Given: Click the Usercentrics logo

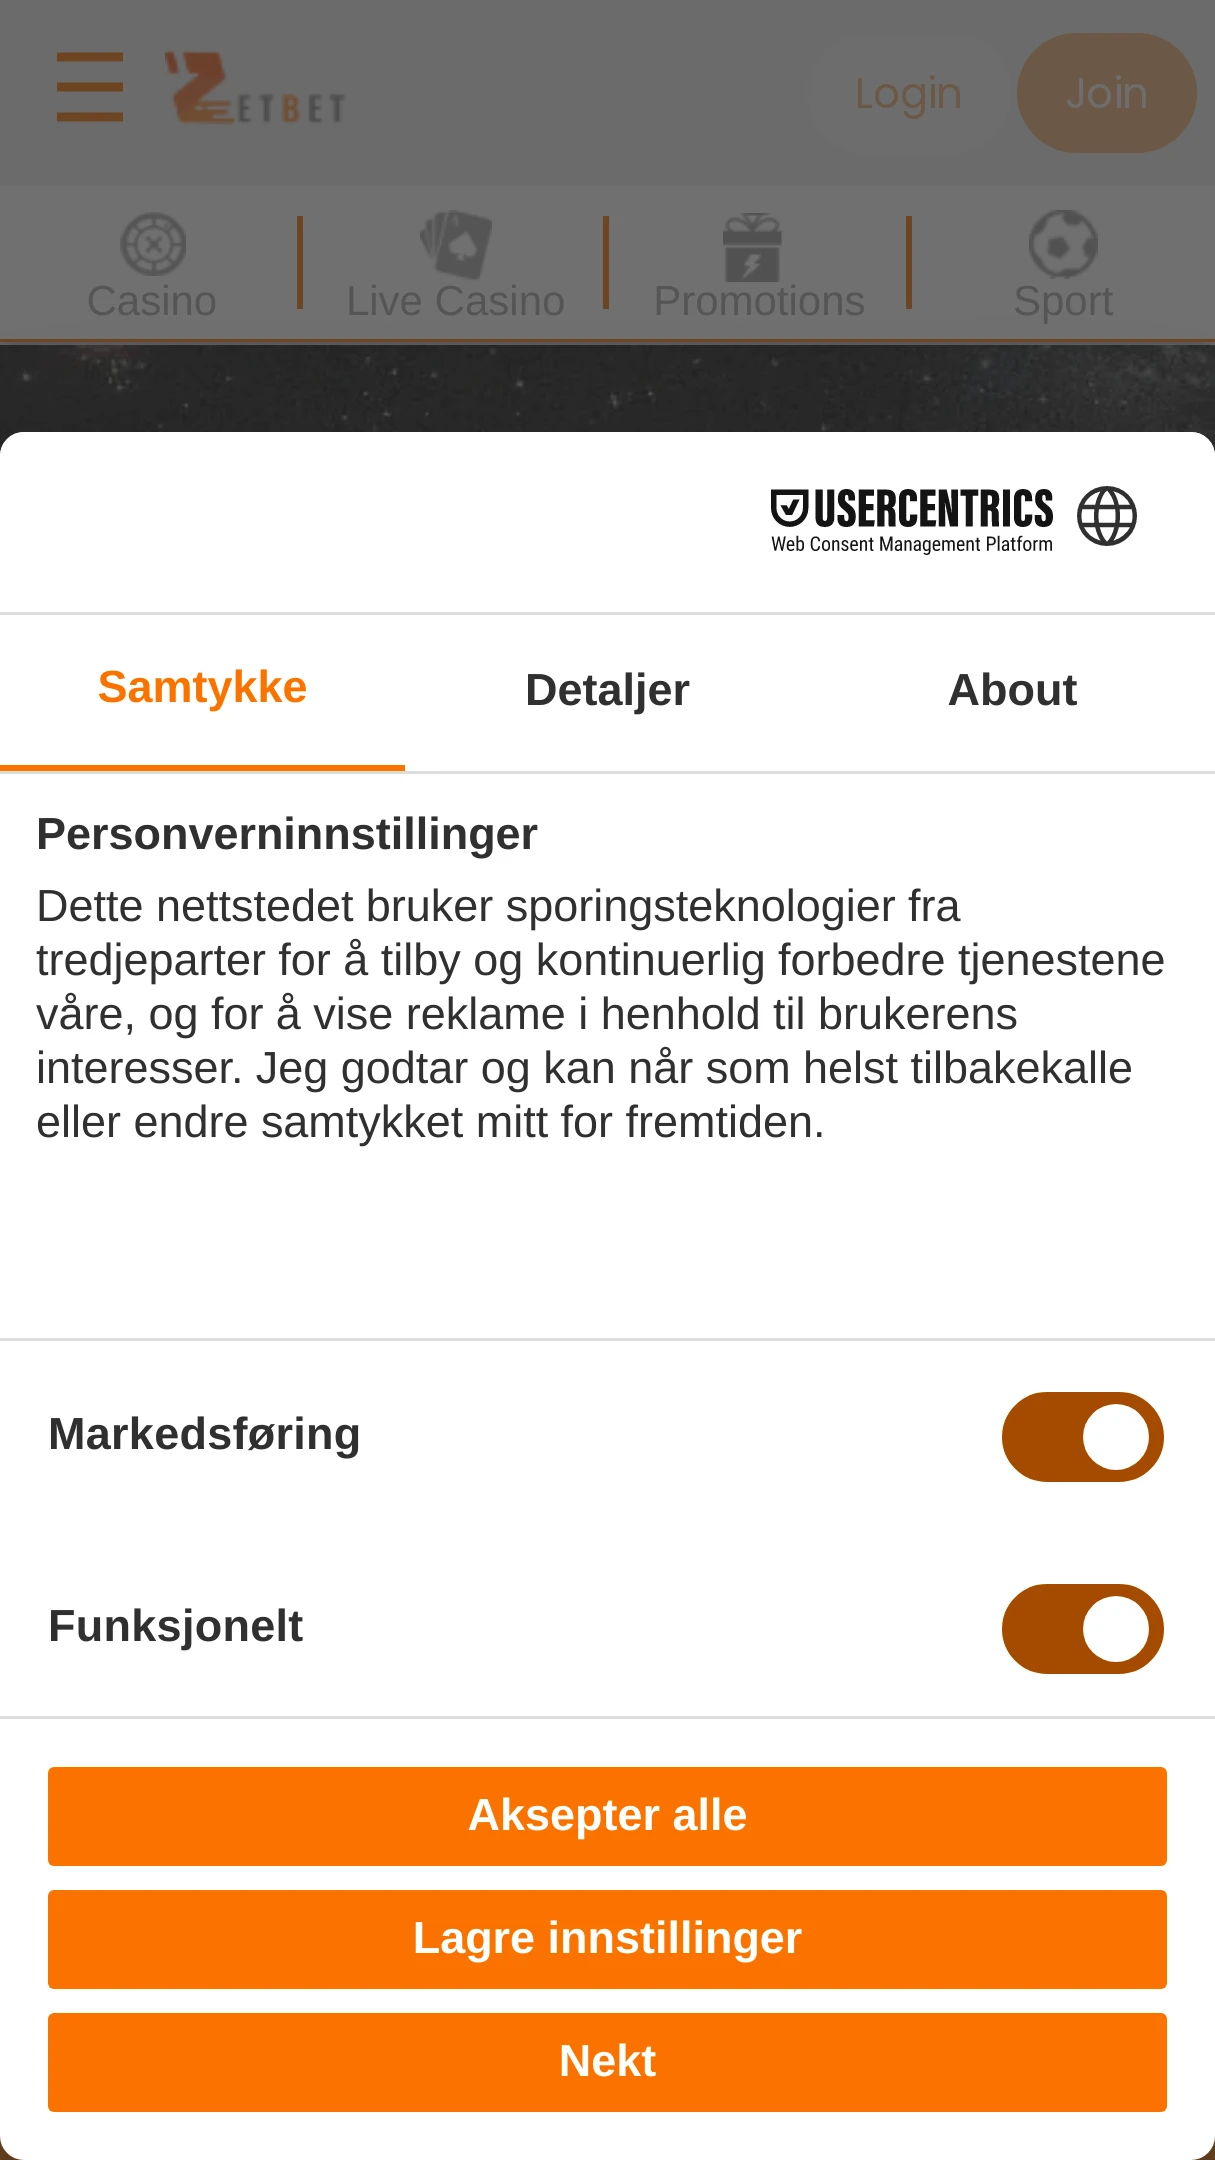Looking at the screenshot, I should [x=911, y=520].
